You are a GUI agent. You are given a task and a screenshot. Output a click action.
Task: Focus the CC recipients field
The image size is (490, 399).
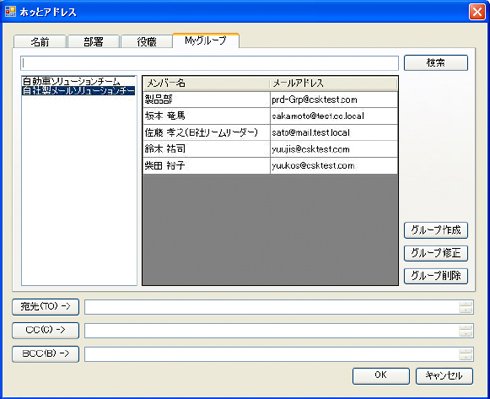pos(279,331)
